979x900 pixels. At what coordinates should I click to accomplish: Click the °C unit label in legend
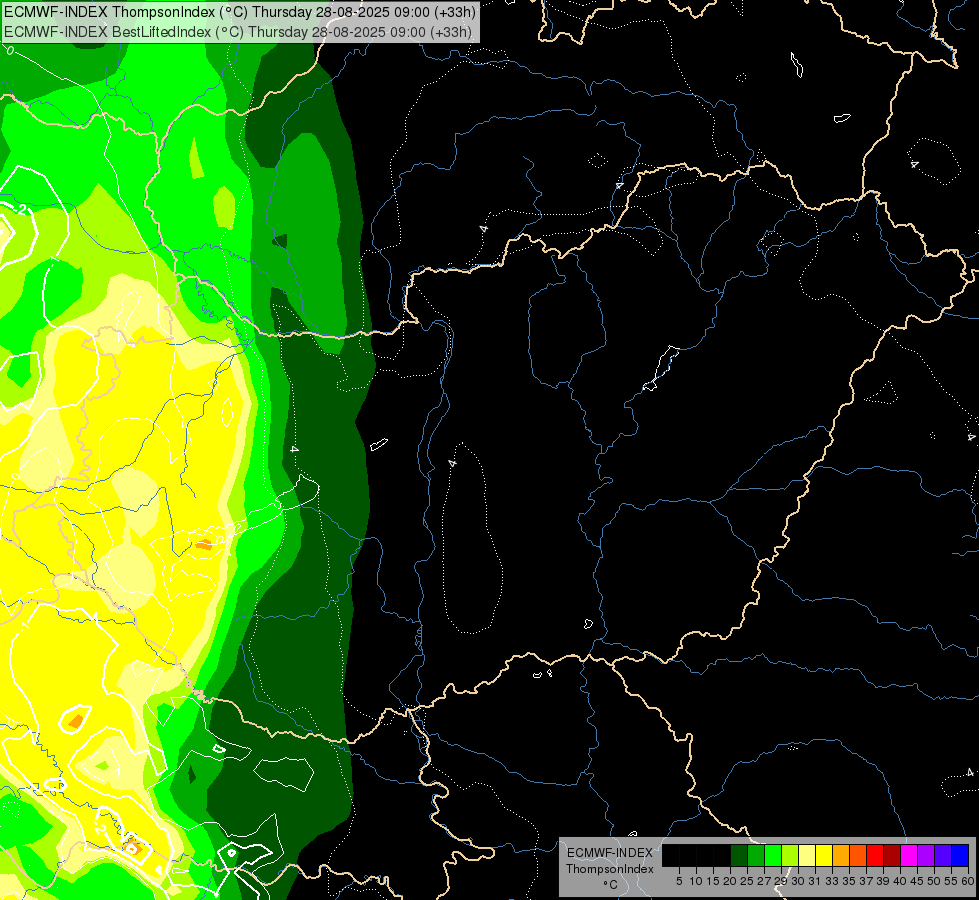[x=611, y=885]
